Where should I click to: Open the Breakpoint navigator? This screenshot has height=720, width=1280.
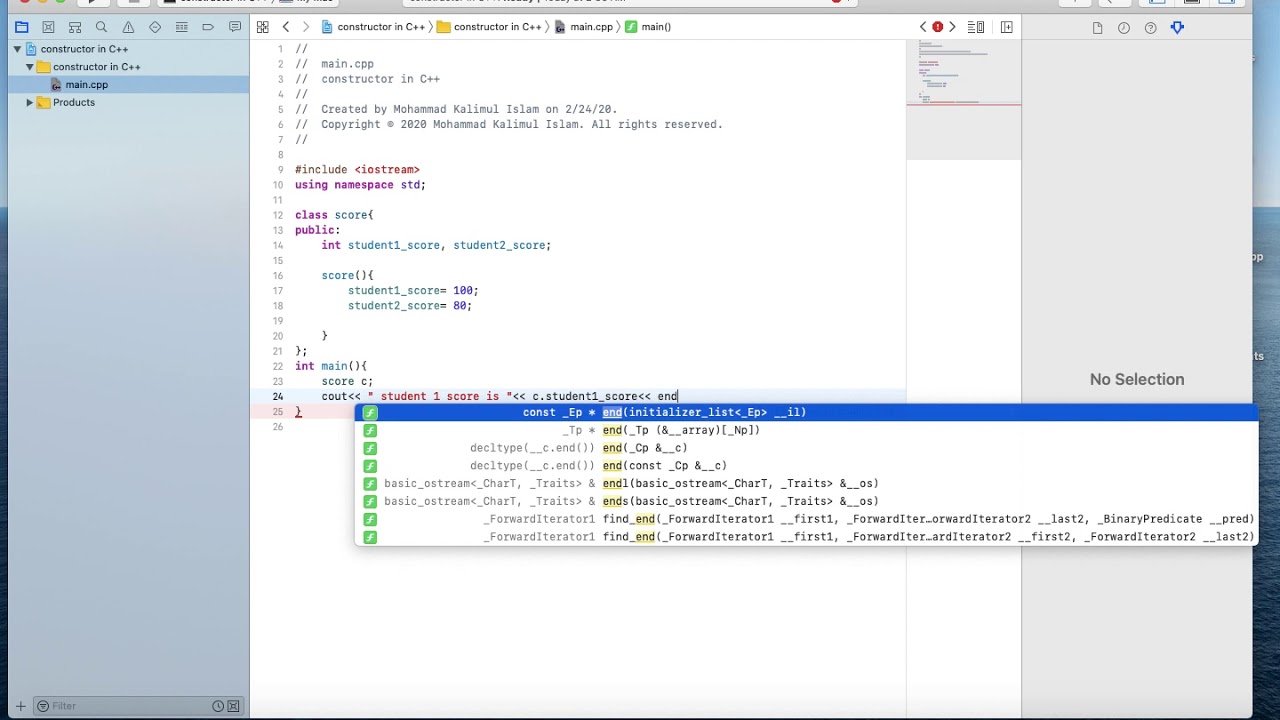click(208, 27)
